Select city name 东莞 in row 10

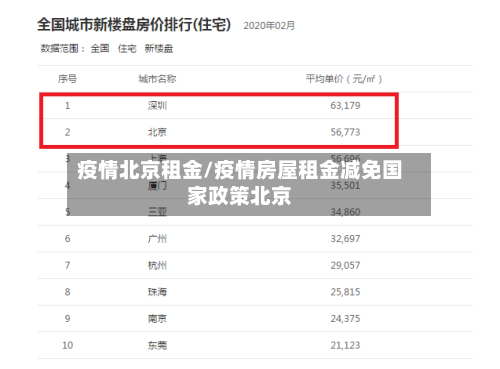point(157,345)
